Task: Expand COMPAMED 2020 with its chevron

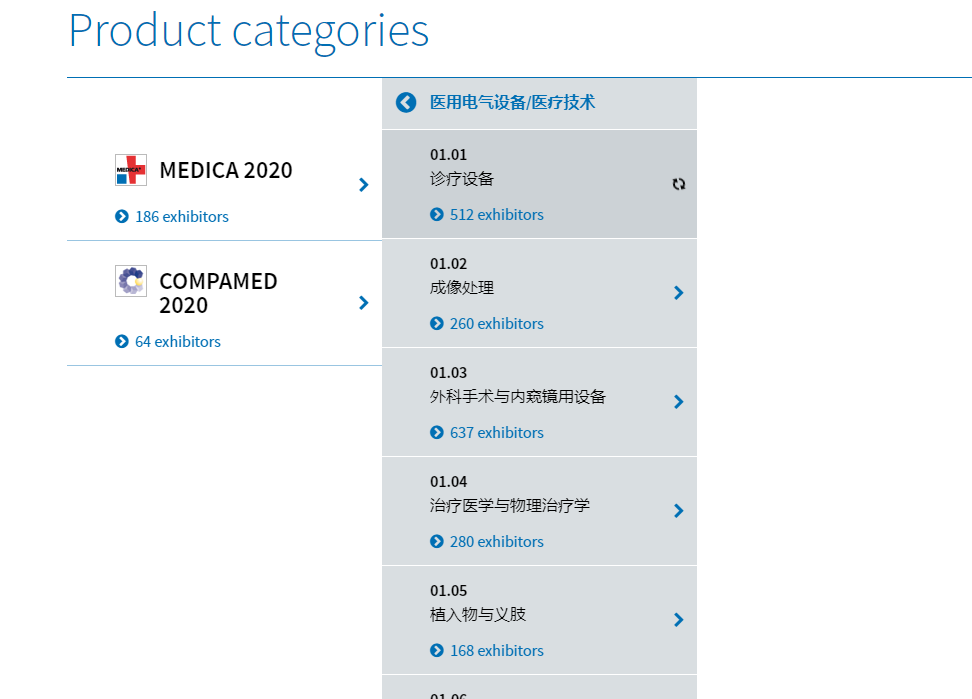Action: click(364, 303)
